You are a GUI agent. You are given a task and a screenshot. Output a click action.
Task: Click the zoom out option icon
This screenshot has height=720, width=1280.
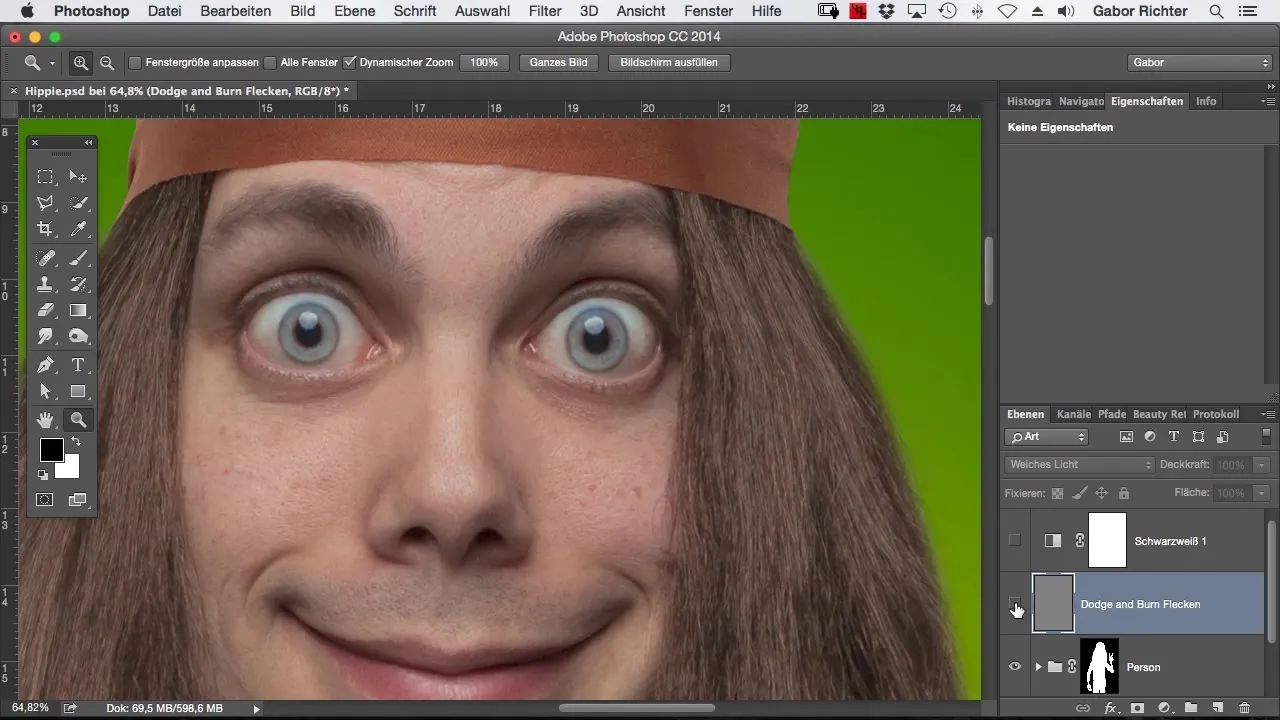point(106,62)
